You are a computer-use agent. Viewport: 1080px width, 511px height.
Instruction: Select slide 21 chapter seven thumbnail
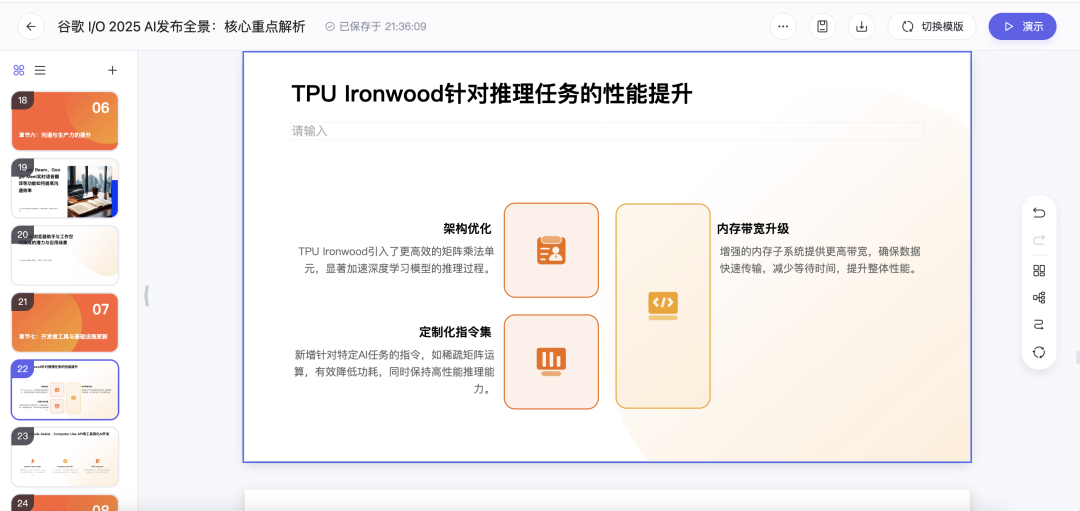65,322
